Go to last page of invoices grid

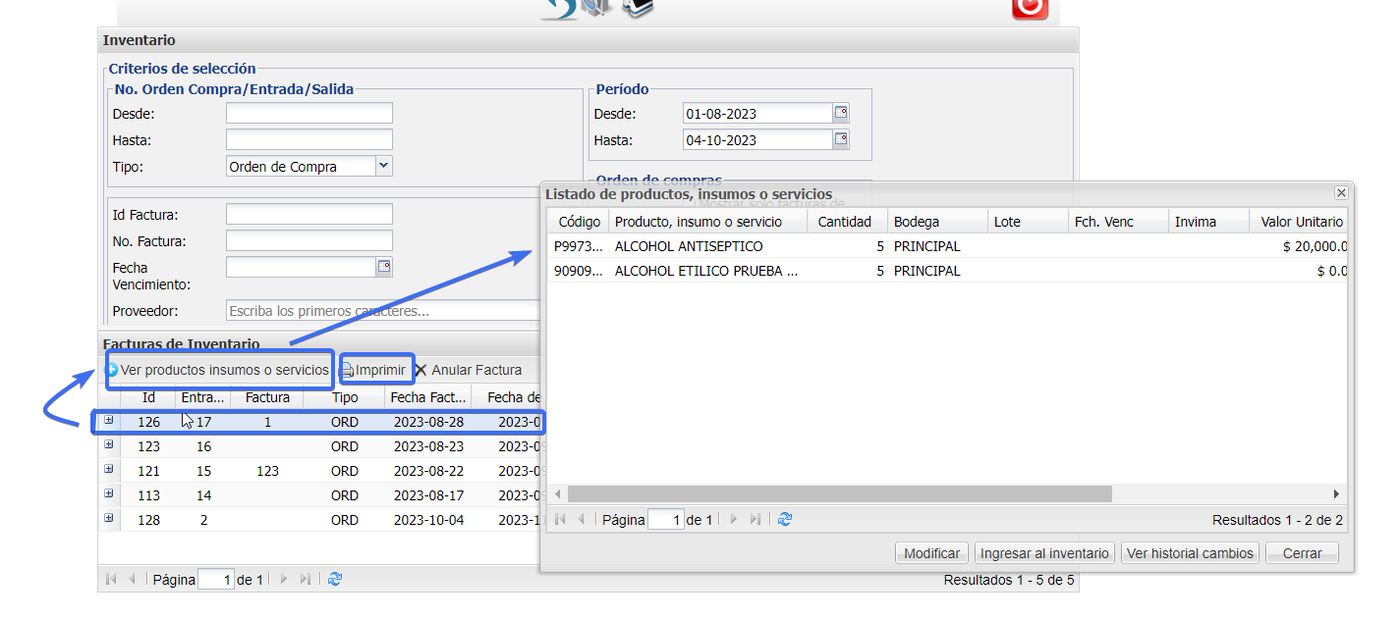click(305, 579)
